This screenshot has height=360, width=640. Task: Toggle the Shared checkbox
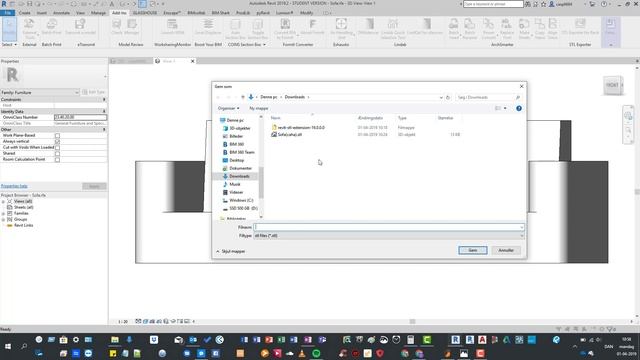coord(57,153)
